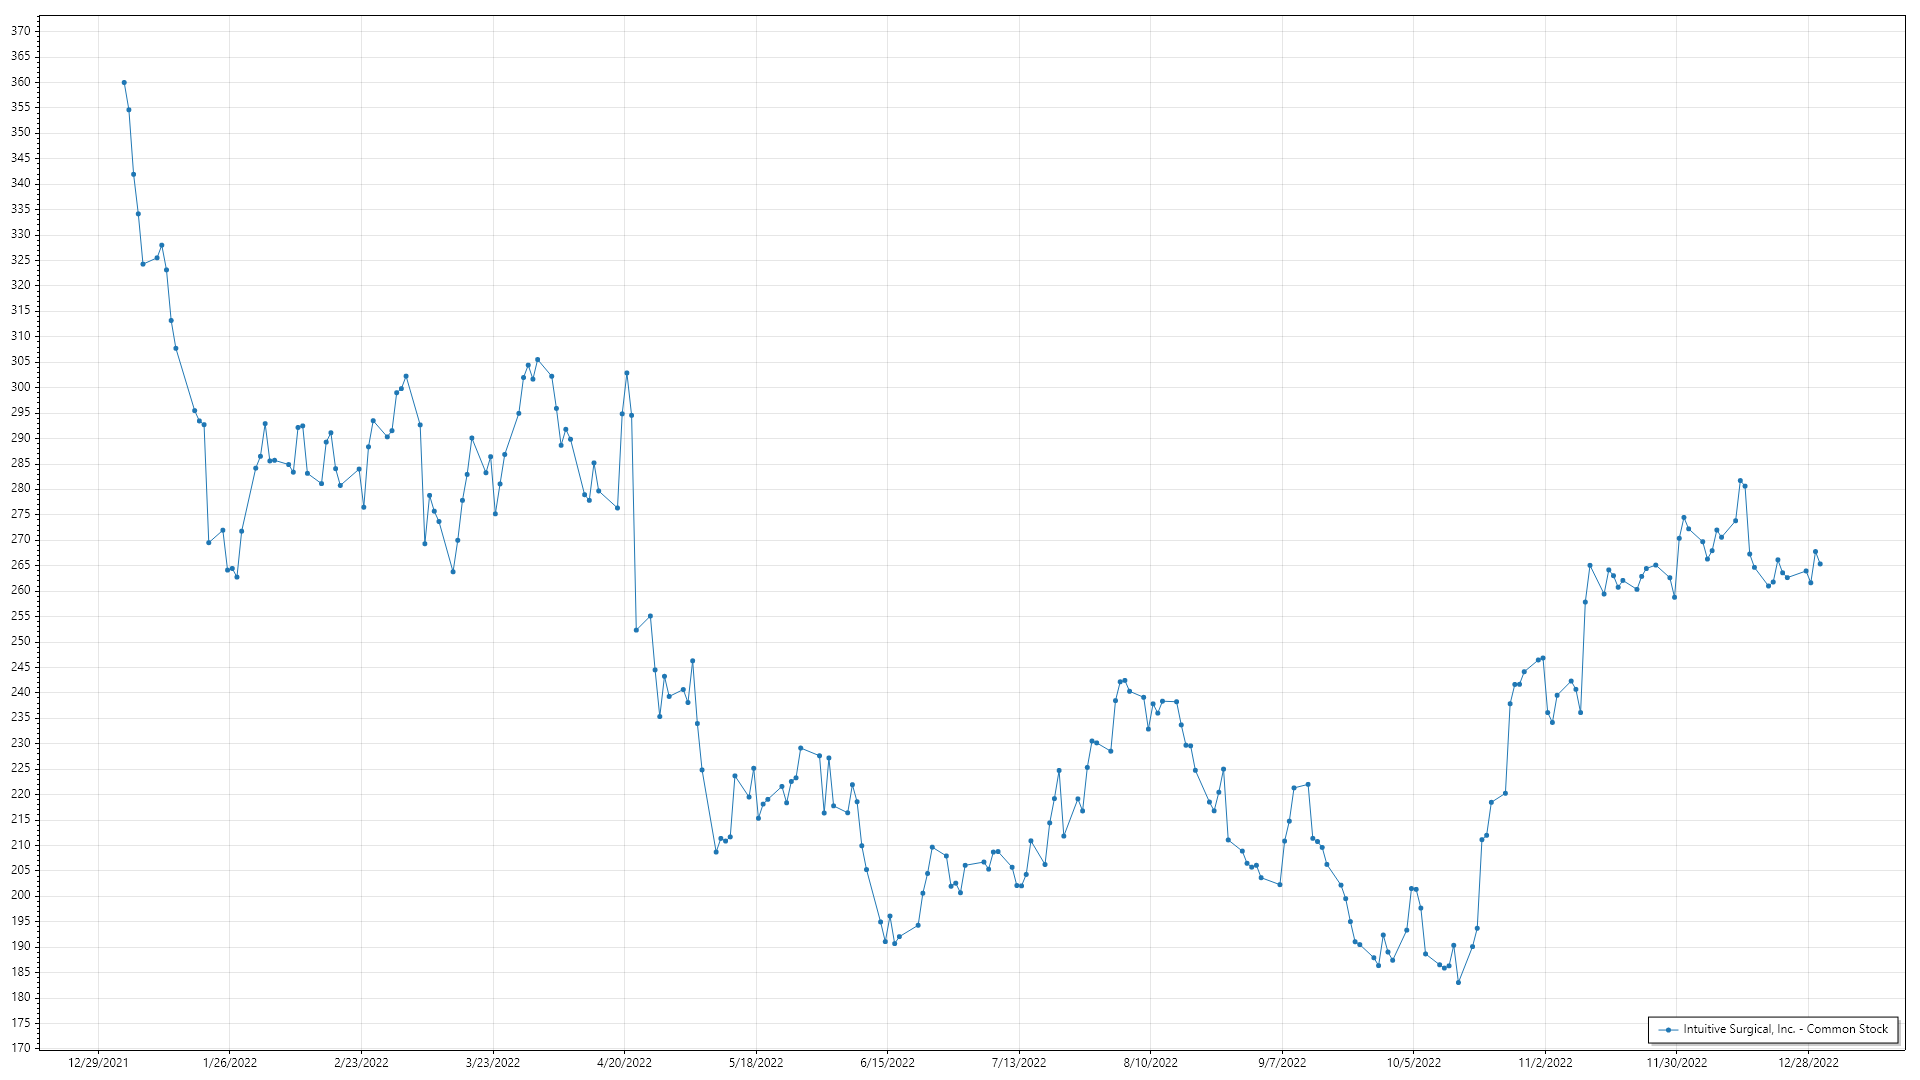Click the December peak point near 282
Viewport: 1920px width, 1080px height.
click(1740, 481)
